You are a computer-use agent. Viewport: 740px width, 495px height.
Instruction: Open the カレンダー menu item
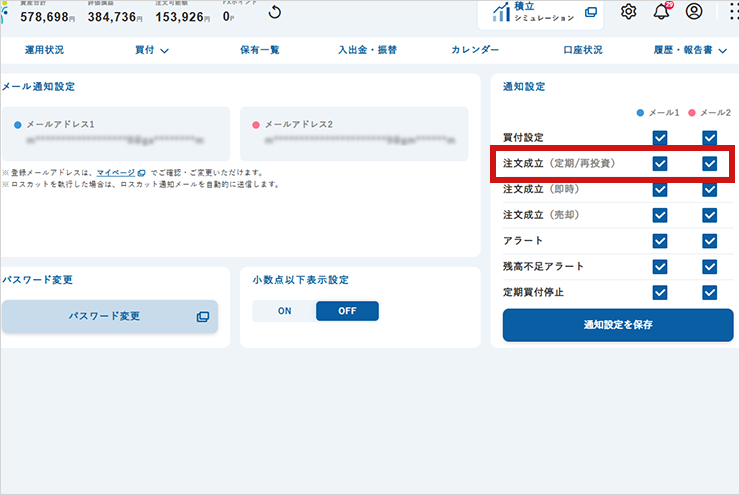[x=475, y=50]
